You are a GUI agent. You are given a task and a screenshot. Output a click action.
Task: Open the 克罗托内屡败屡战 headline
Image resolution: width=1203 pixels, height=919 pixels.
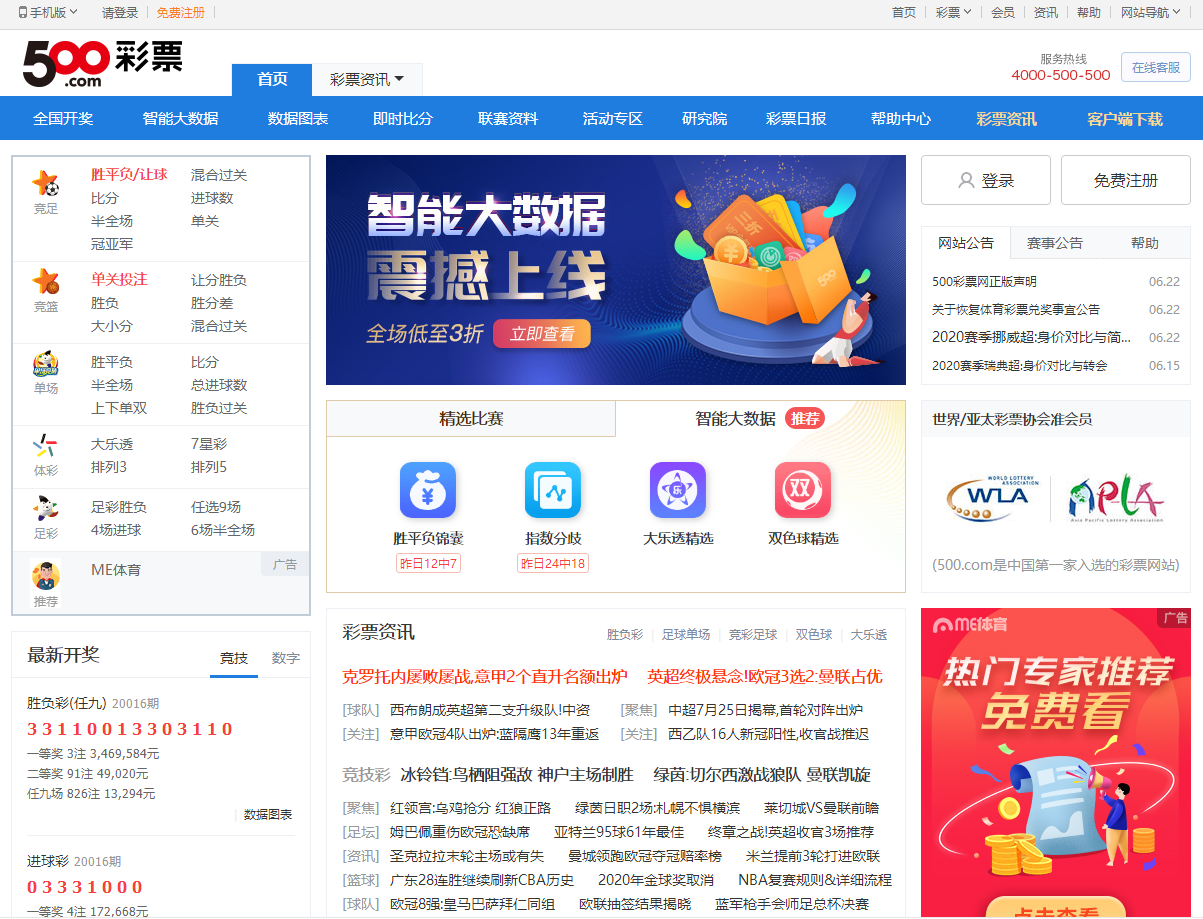pos(485,677)
